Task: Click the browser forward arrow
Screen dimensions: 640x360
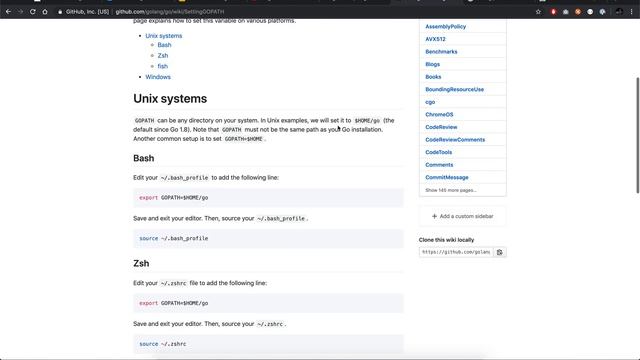Action: [20, 12]
